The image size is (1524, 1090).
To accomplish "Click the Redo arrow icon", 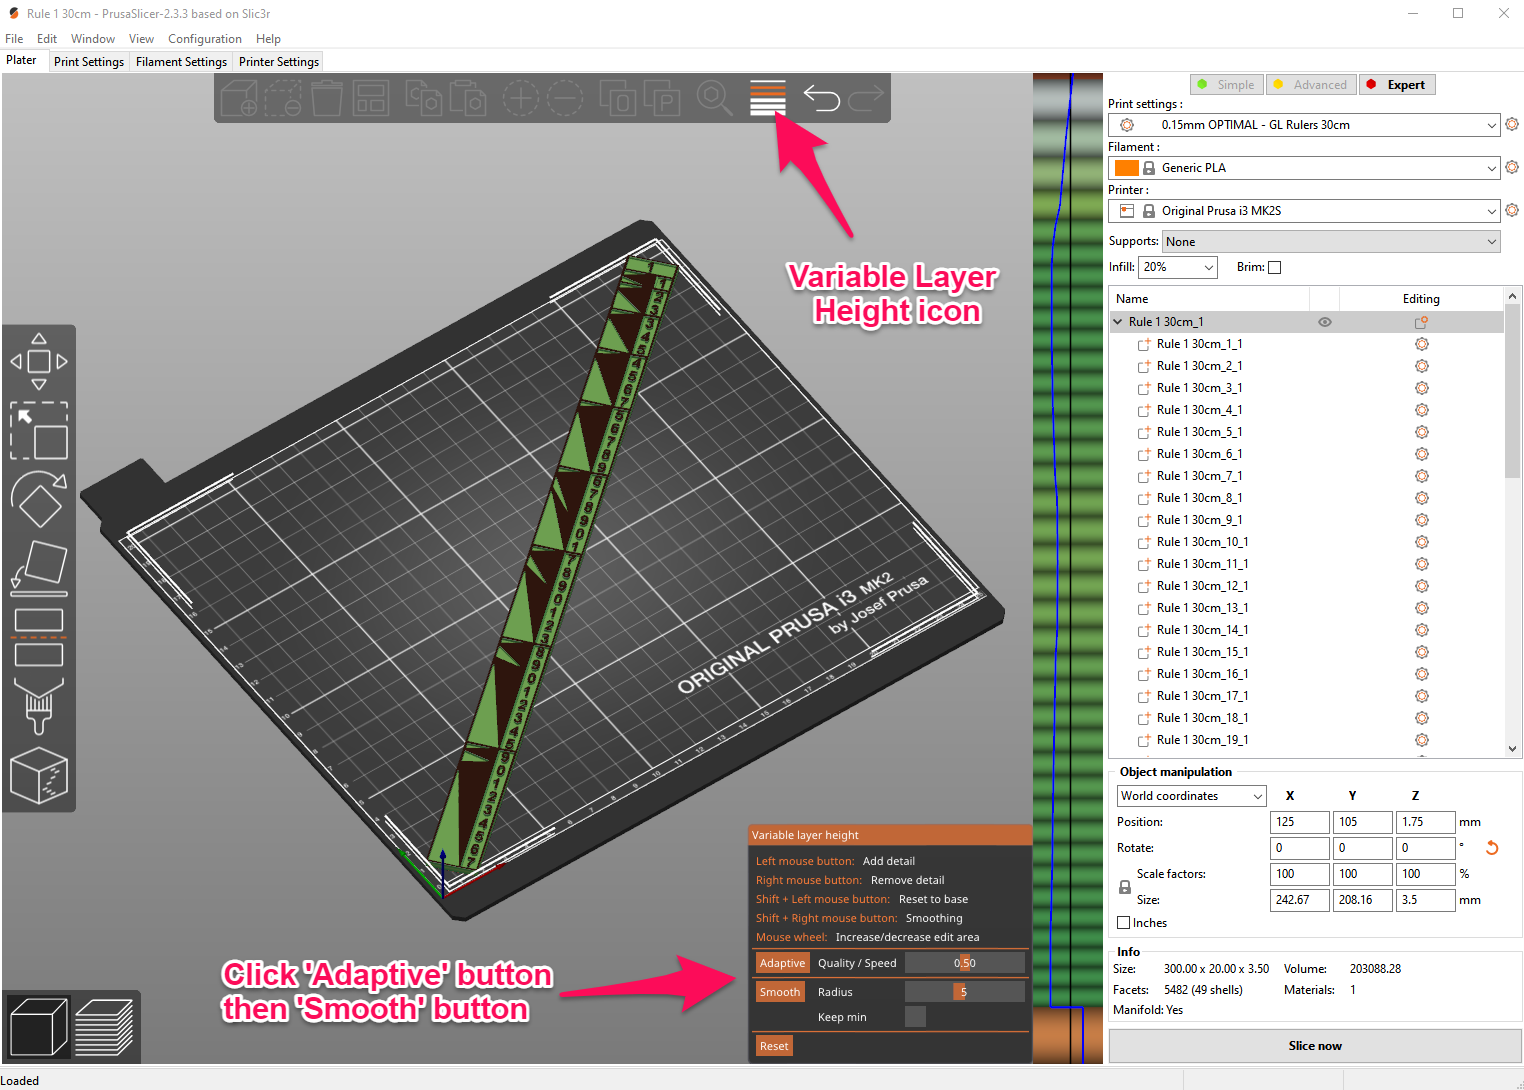I will (866, 98).
